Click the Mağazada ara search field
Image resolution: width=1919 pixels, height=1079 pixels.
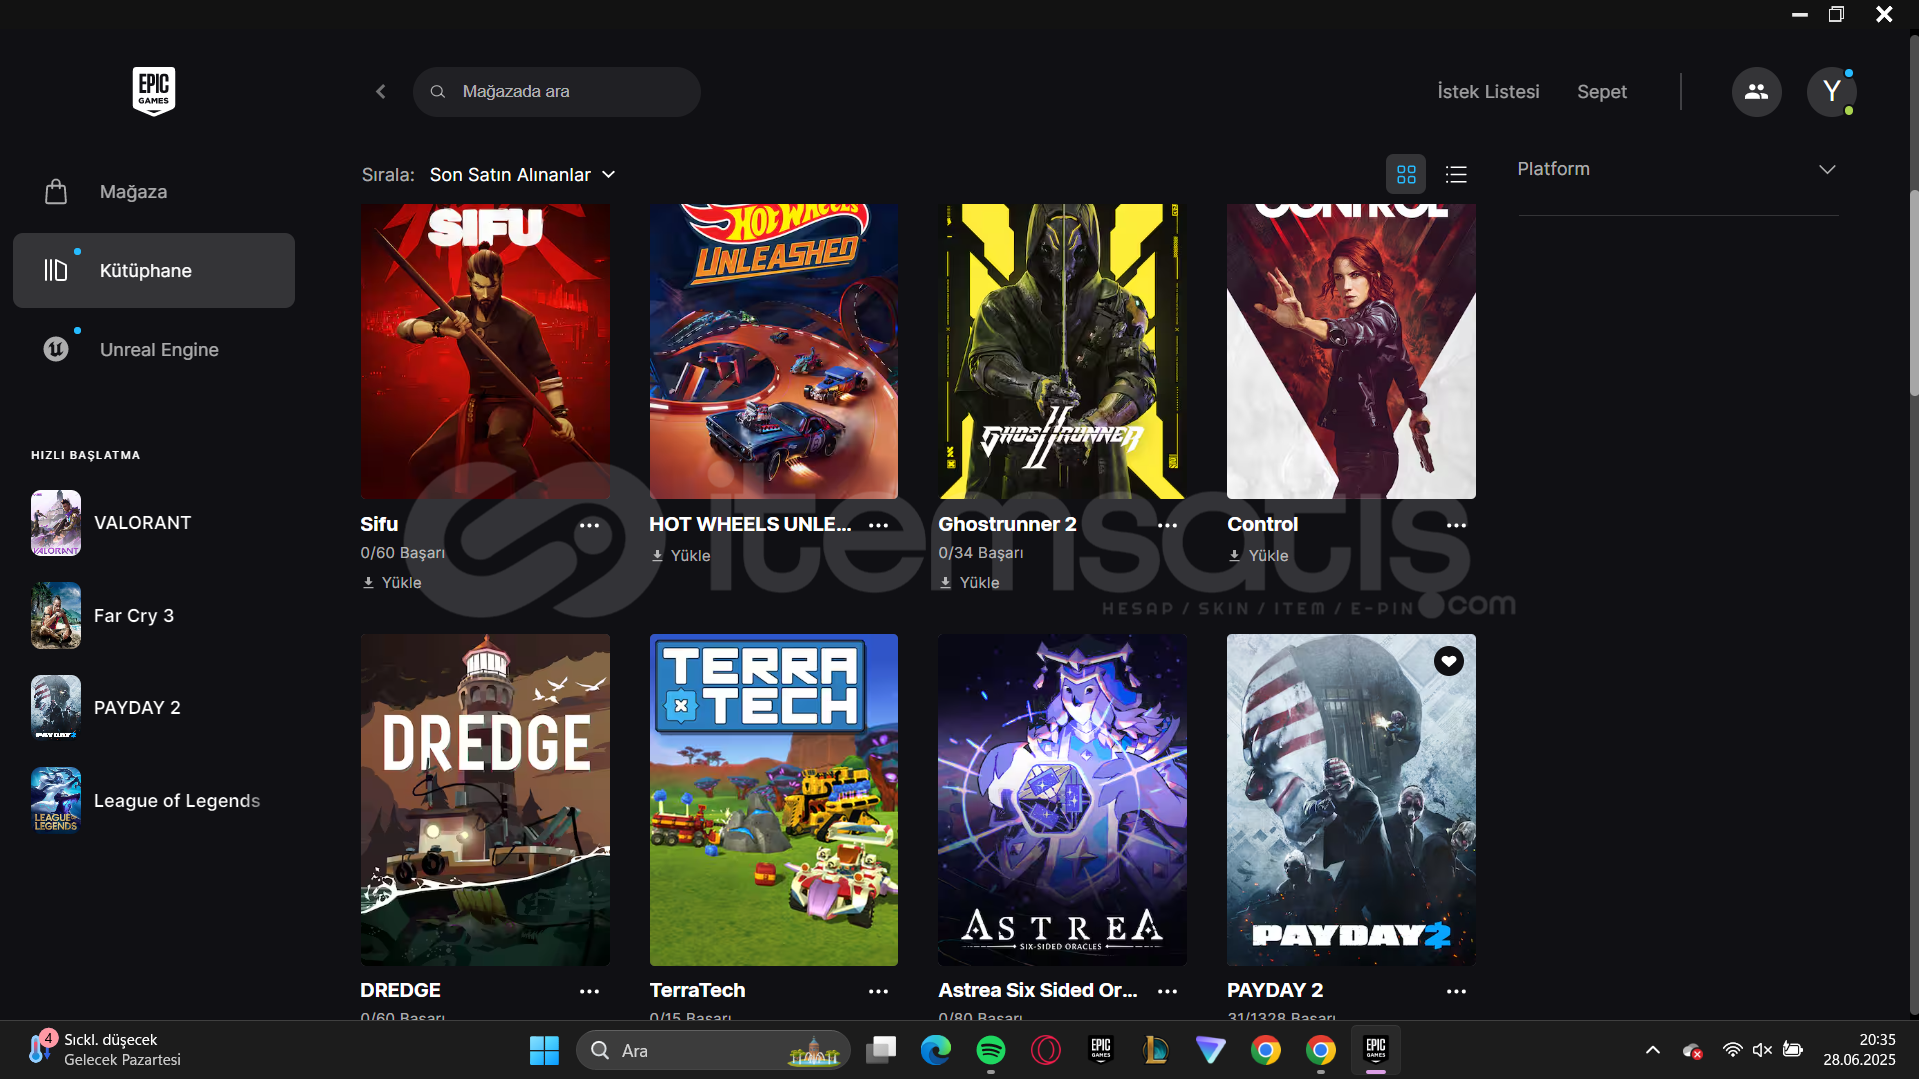[x=556, y=92]
